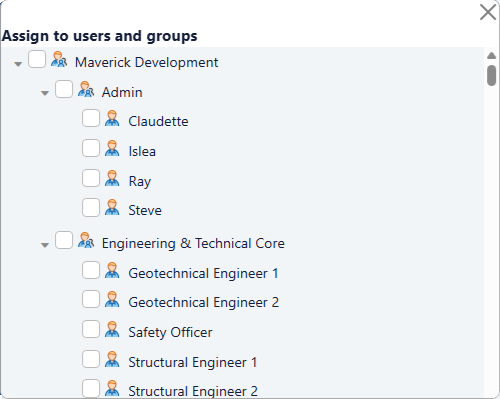Collapse the Maverick Development tree node
This screenshot has height=399, width=500.
[x=18, y=64]
